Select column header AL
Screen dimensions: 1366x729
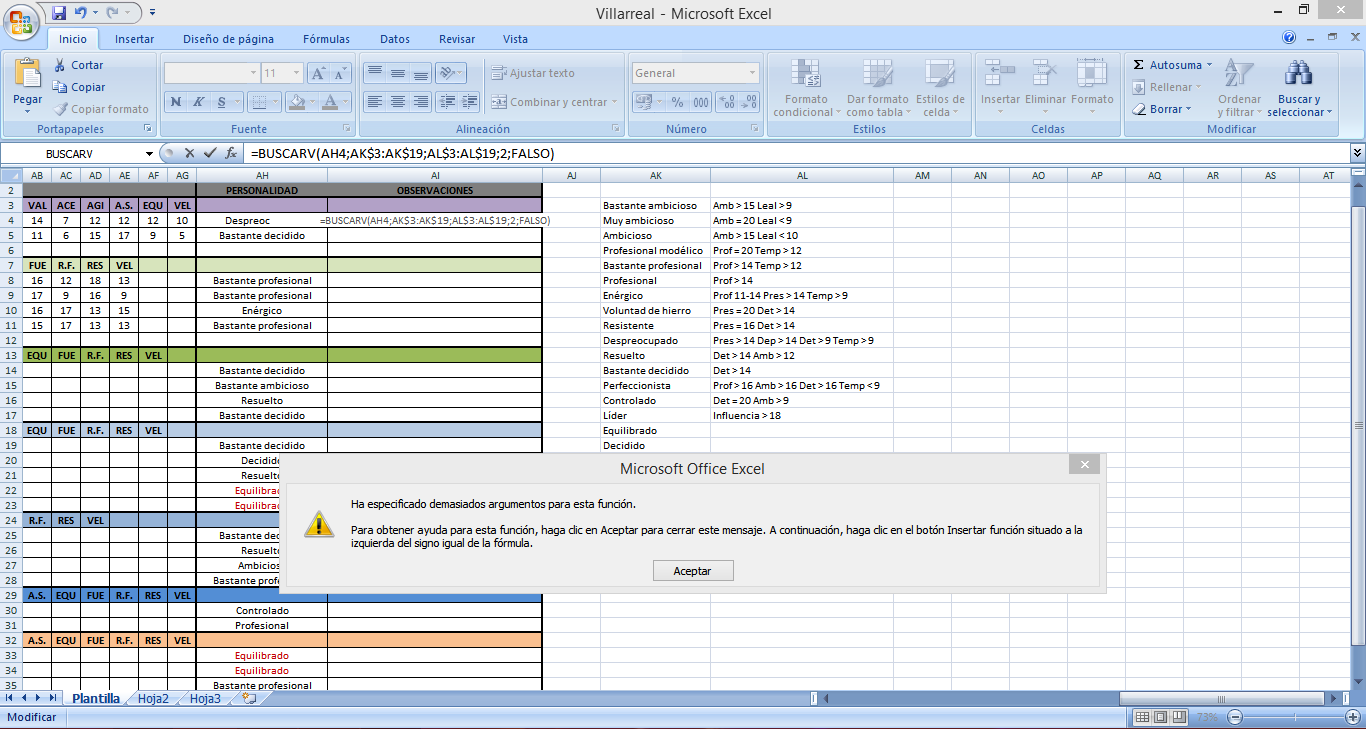point(802,176)
